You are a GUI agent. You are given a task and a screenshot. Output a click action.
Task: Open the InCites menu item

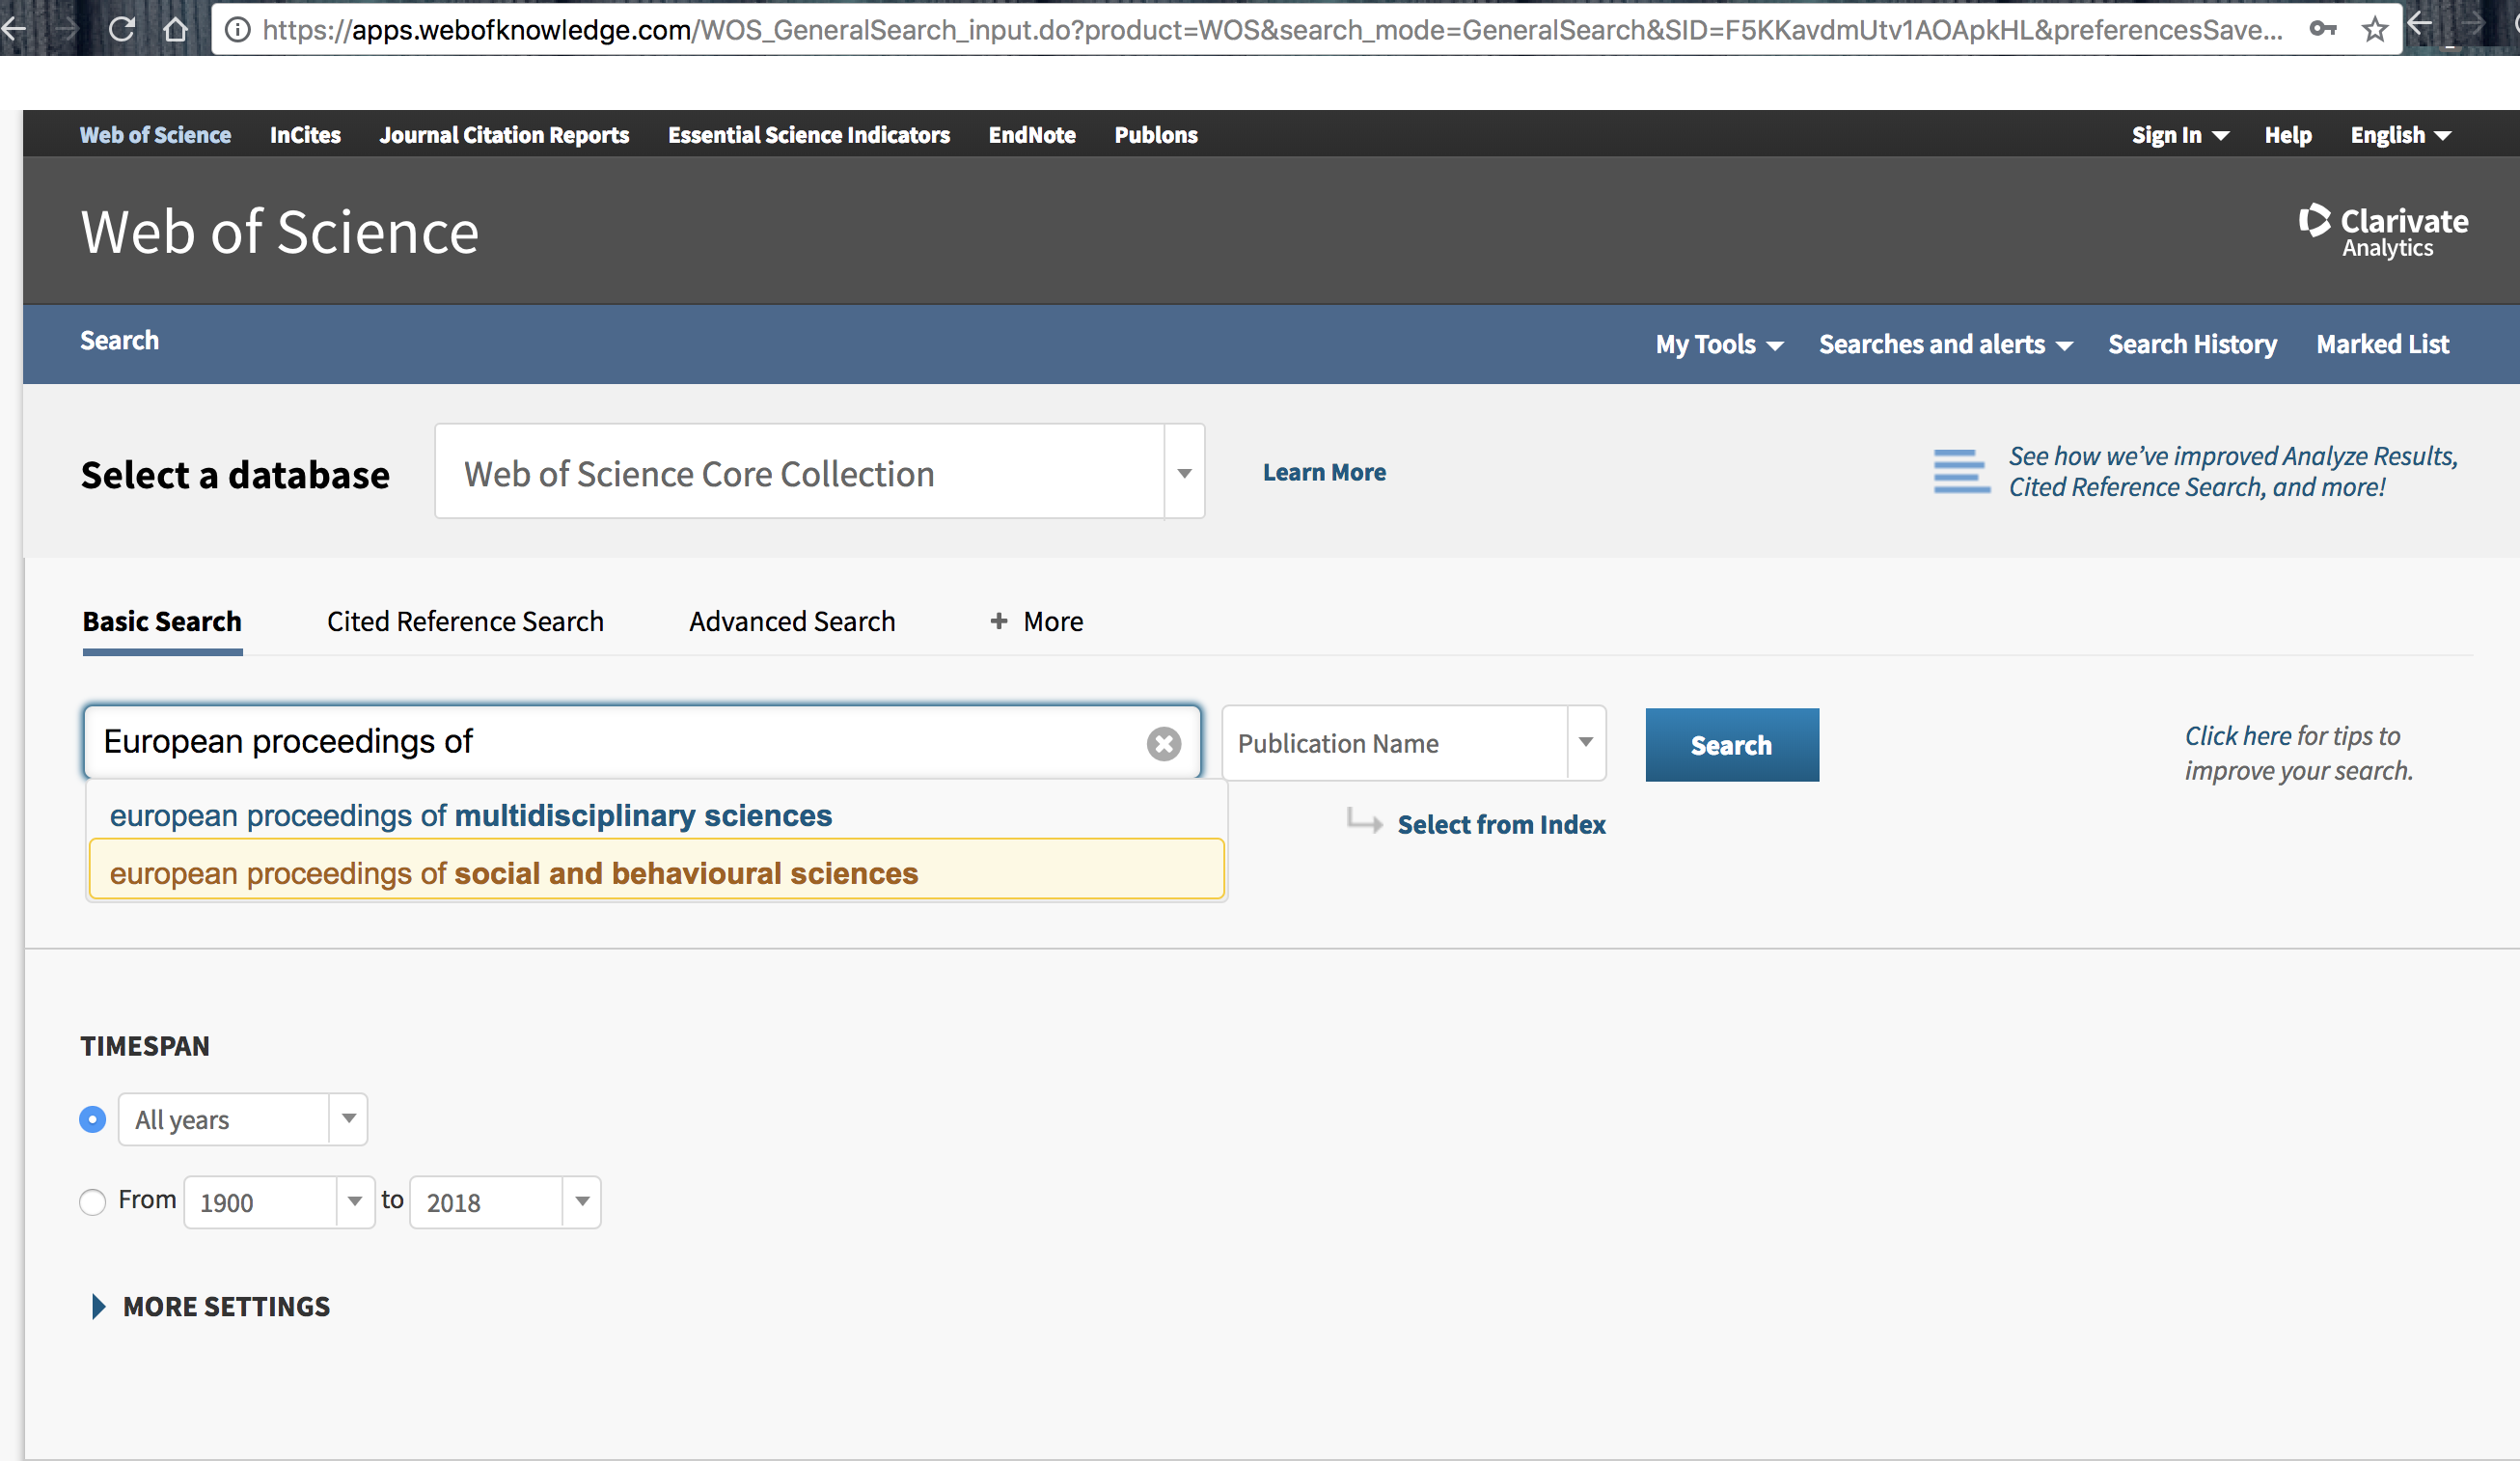pyautogui.click(x=305, y=135)
